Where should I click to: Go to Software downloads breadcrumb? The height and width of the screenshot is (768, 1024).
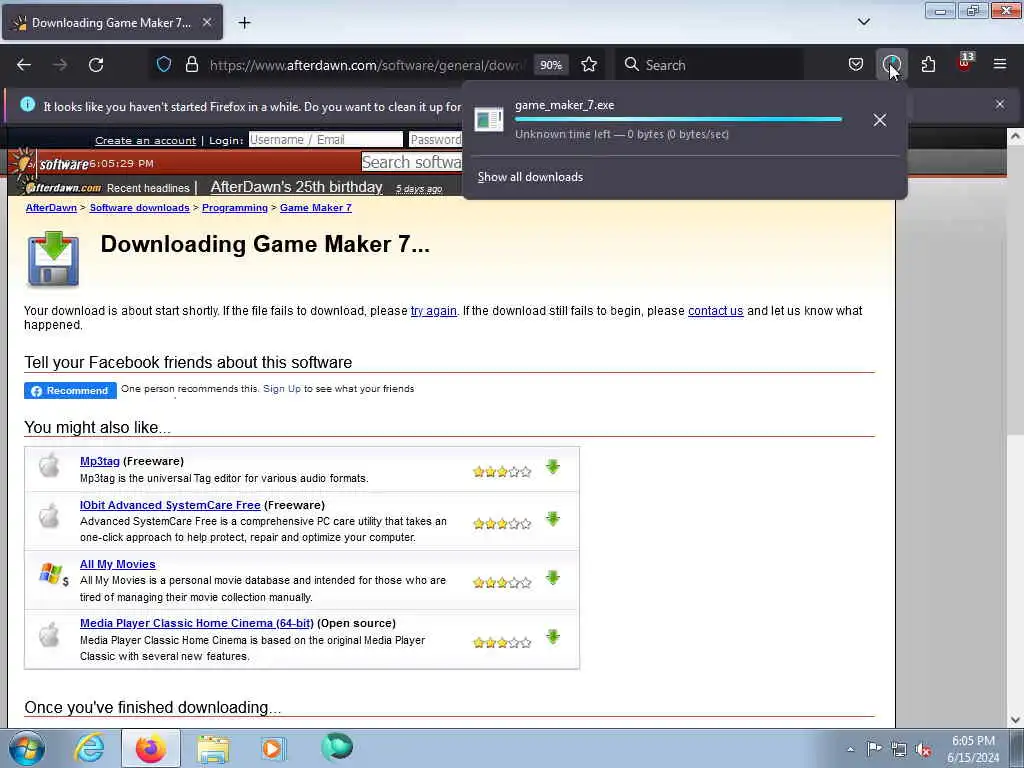tap(139, 208)
